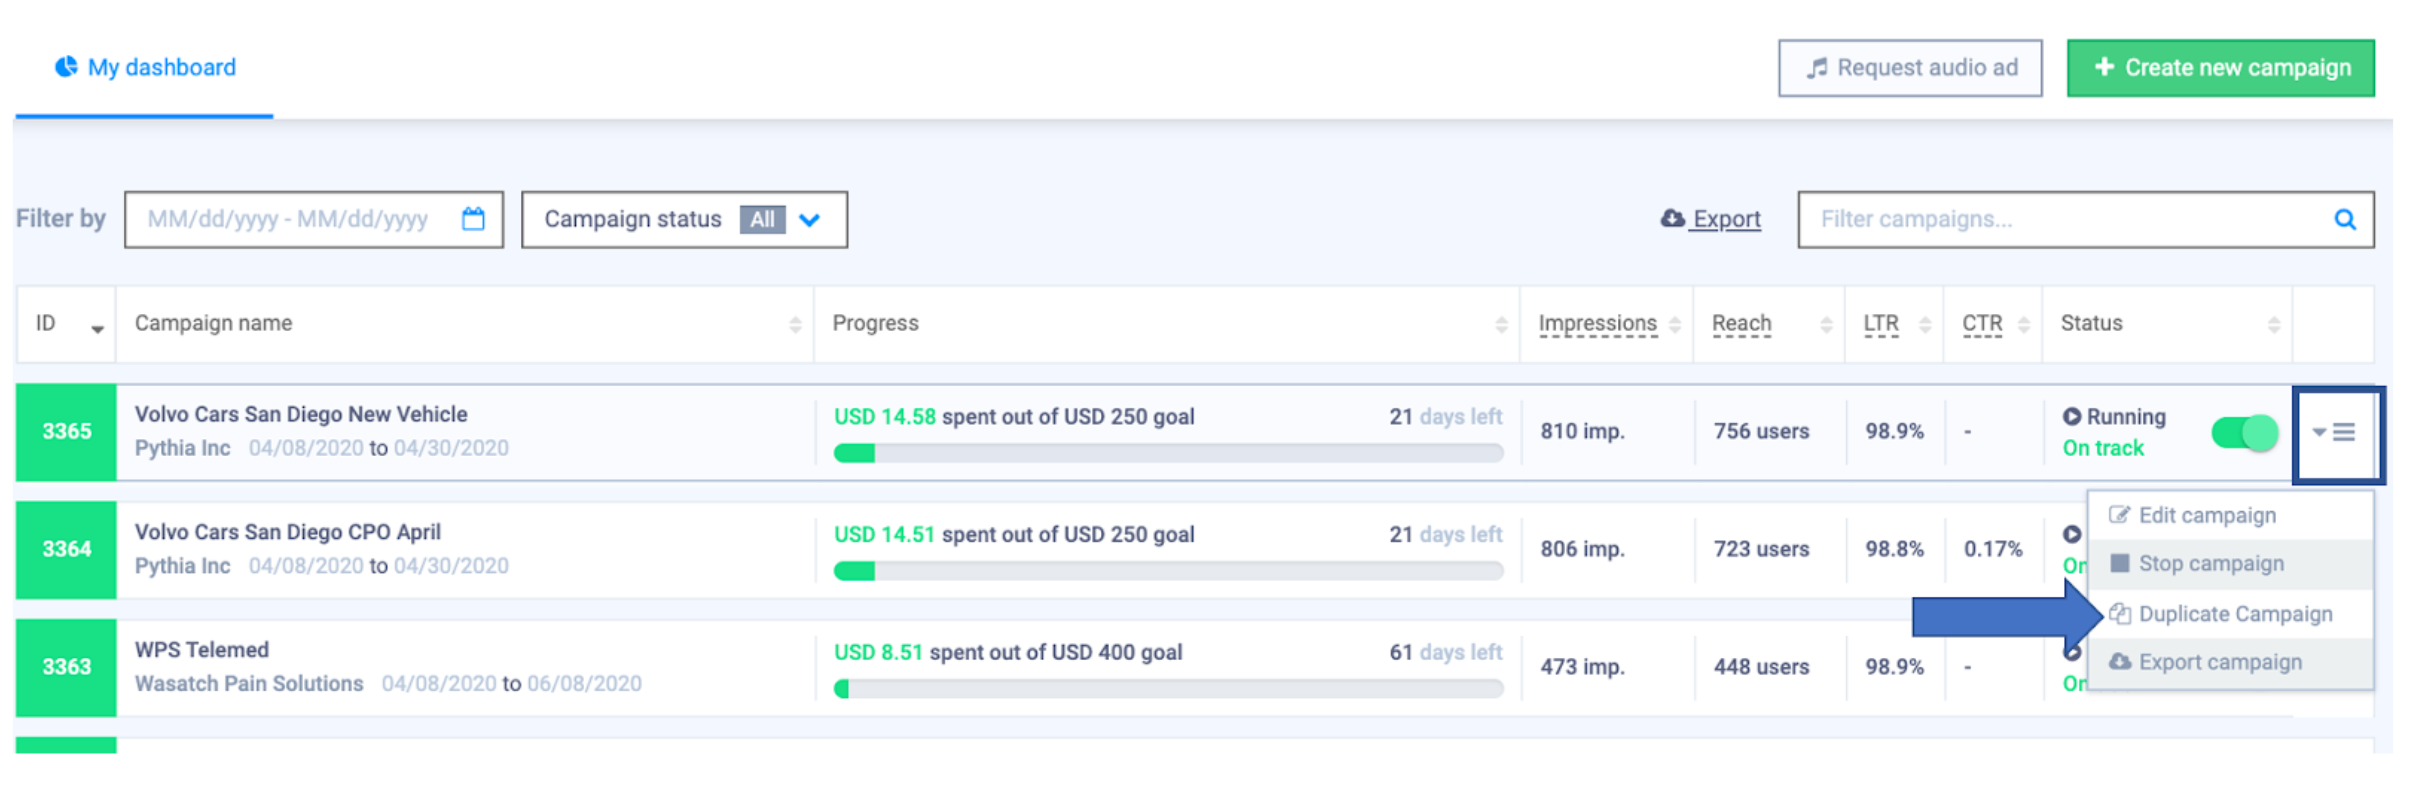Sort by Campaign name column arrows
Screen dimensions: 2418x790
point(795,324)
